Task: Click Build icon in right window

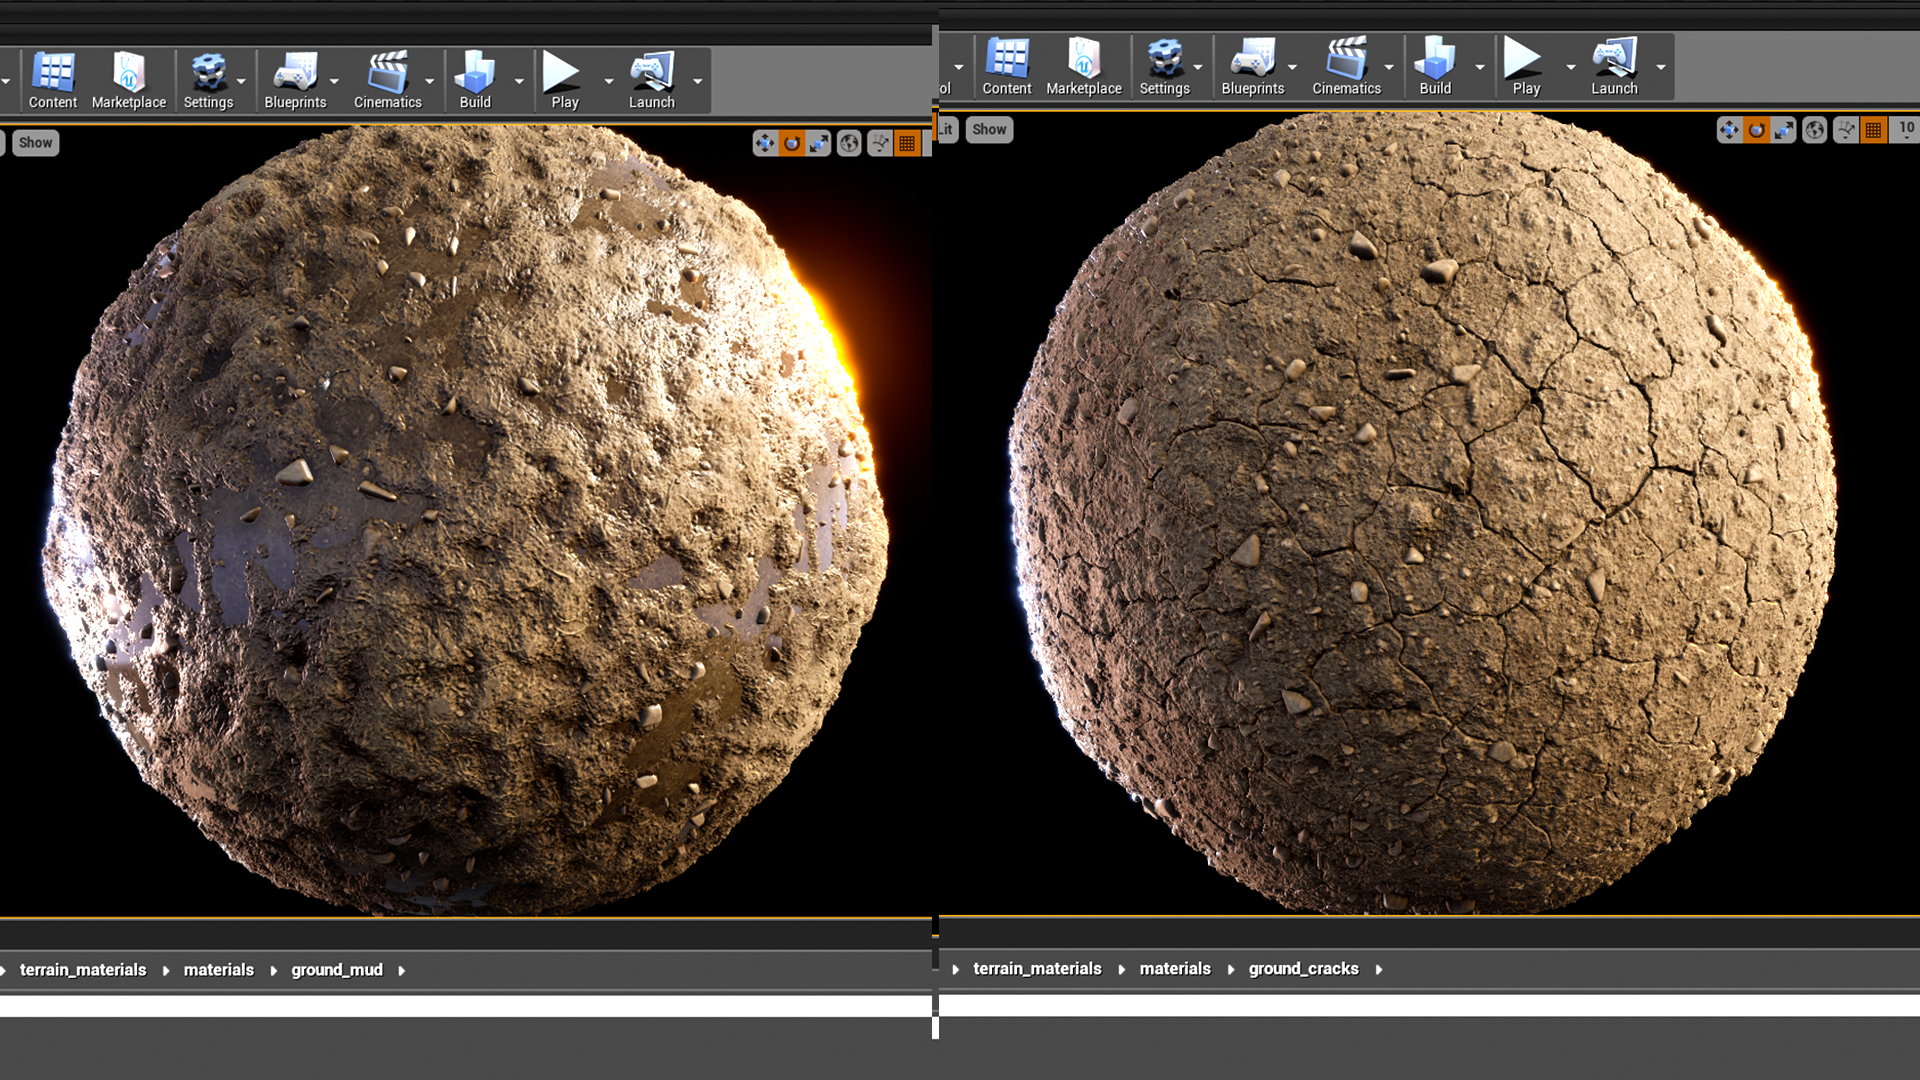Action: pos(1435,66)
